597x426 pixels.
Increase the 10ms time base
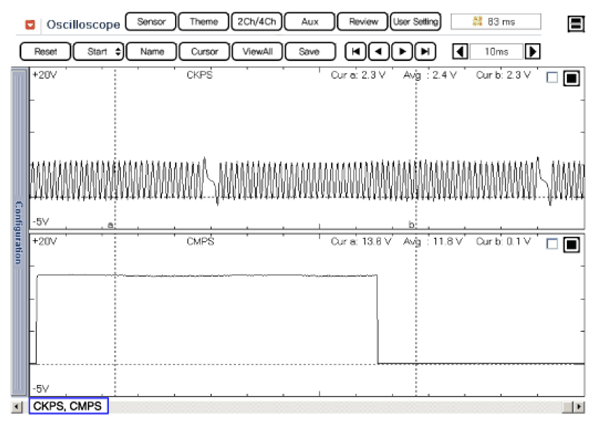[532, 51]
